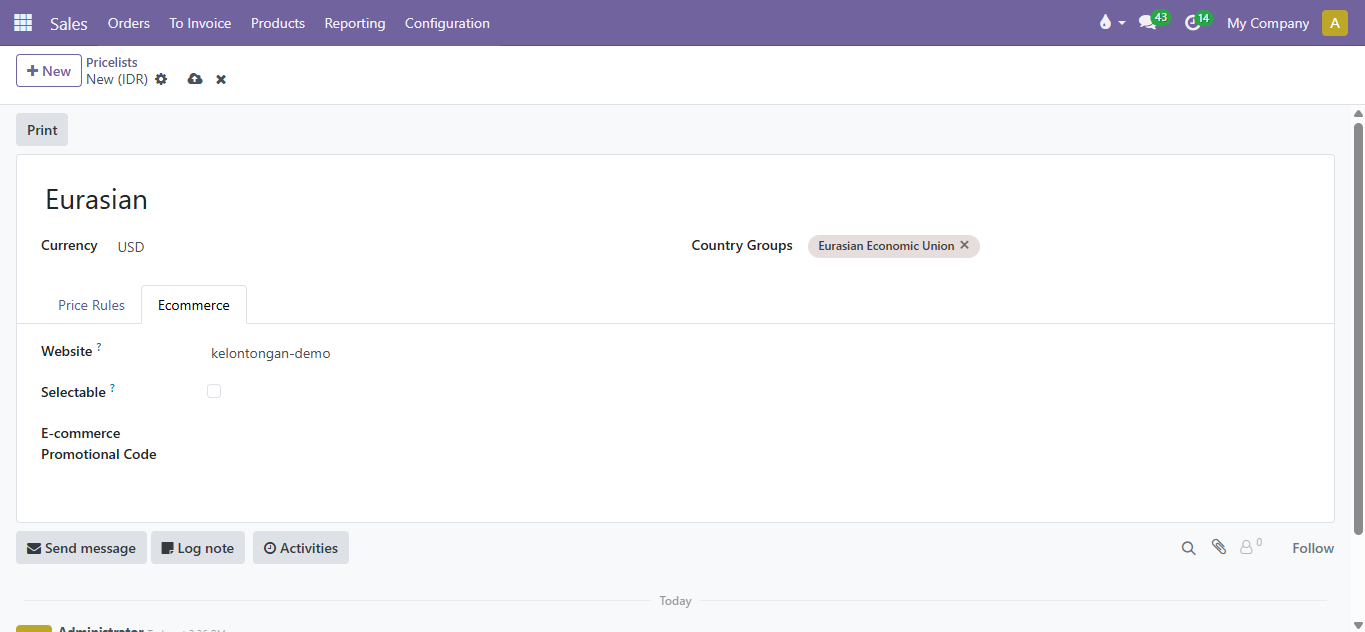This screenshot has height=632, width=1365.
Task: Remove the Eurasian Economic Union tag
Action: coord(964,245)
